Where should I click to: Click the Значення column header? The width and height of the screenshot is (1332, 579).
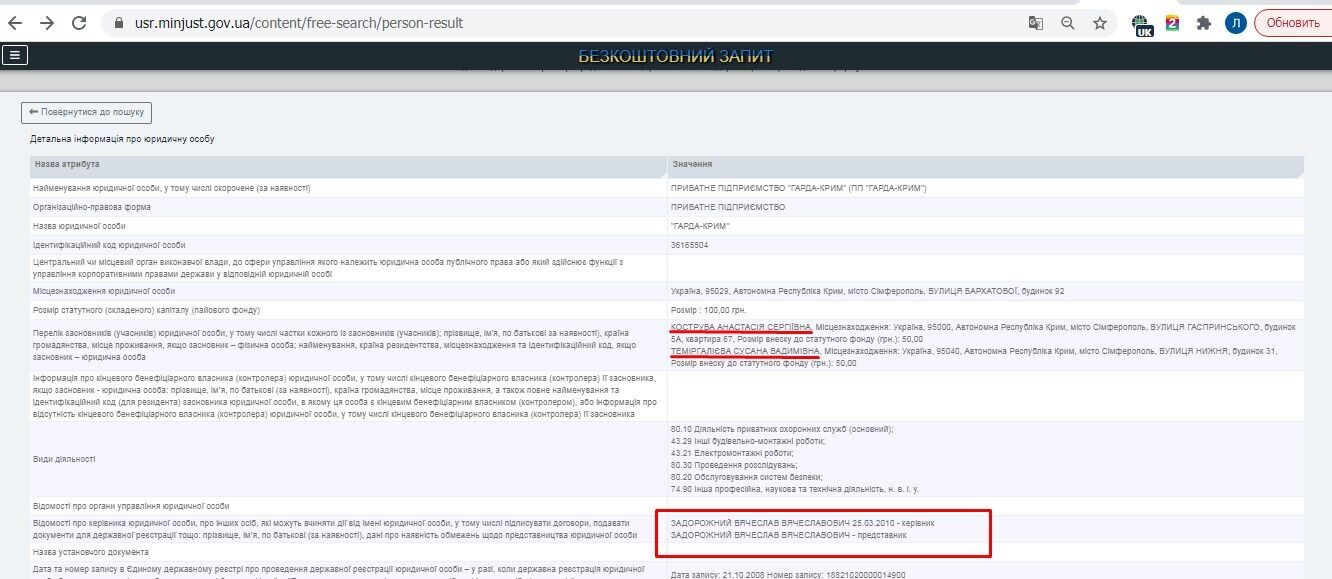pyautogui.click(x=692, y=163)
